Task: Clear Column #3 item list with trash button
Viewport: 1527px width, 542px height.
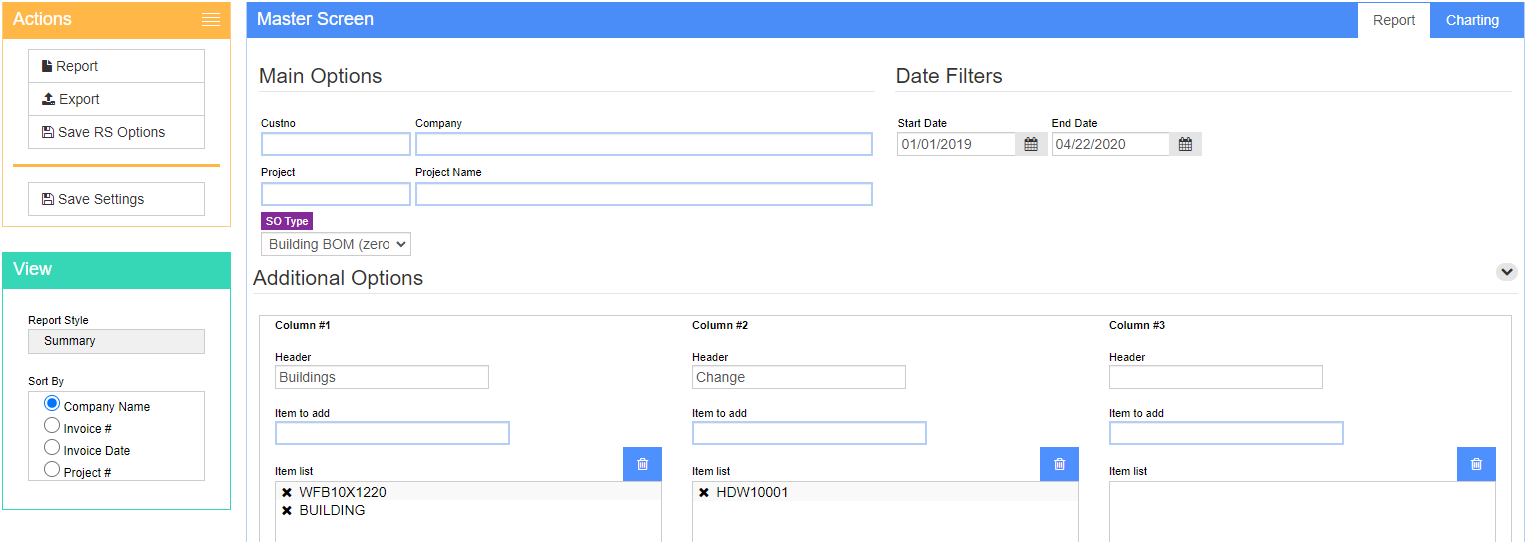Action: (1476, 464)
